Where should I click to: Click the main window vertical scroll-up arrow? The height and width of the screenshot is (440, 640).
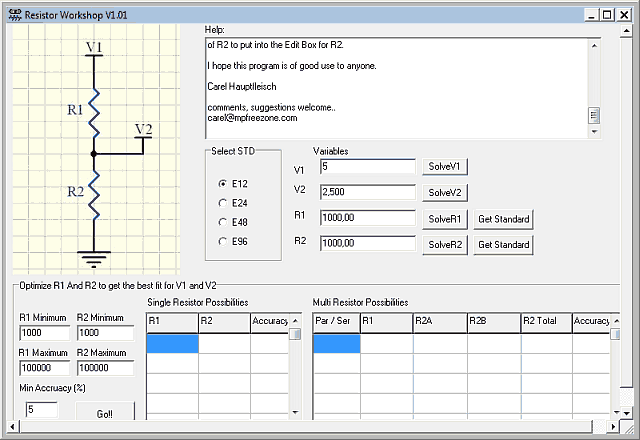(626, 31)
